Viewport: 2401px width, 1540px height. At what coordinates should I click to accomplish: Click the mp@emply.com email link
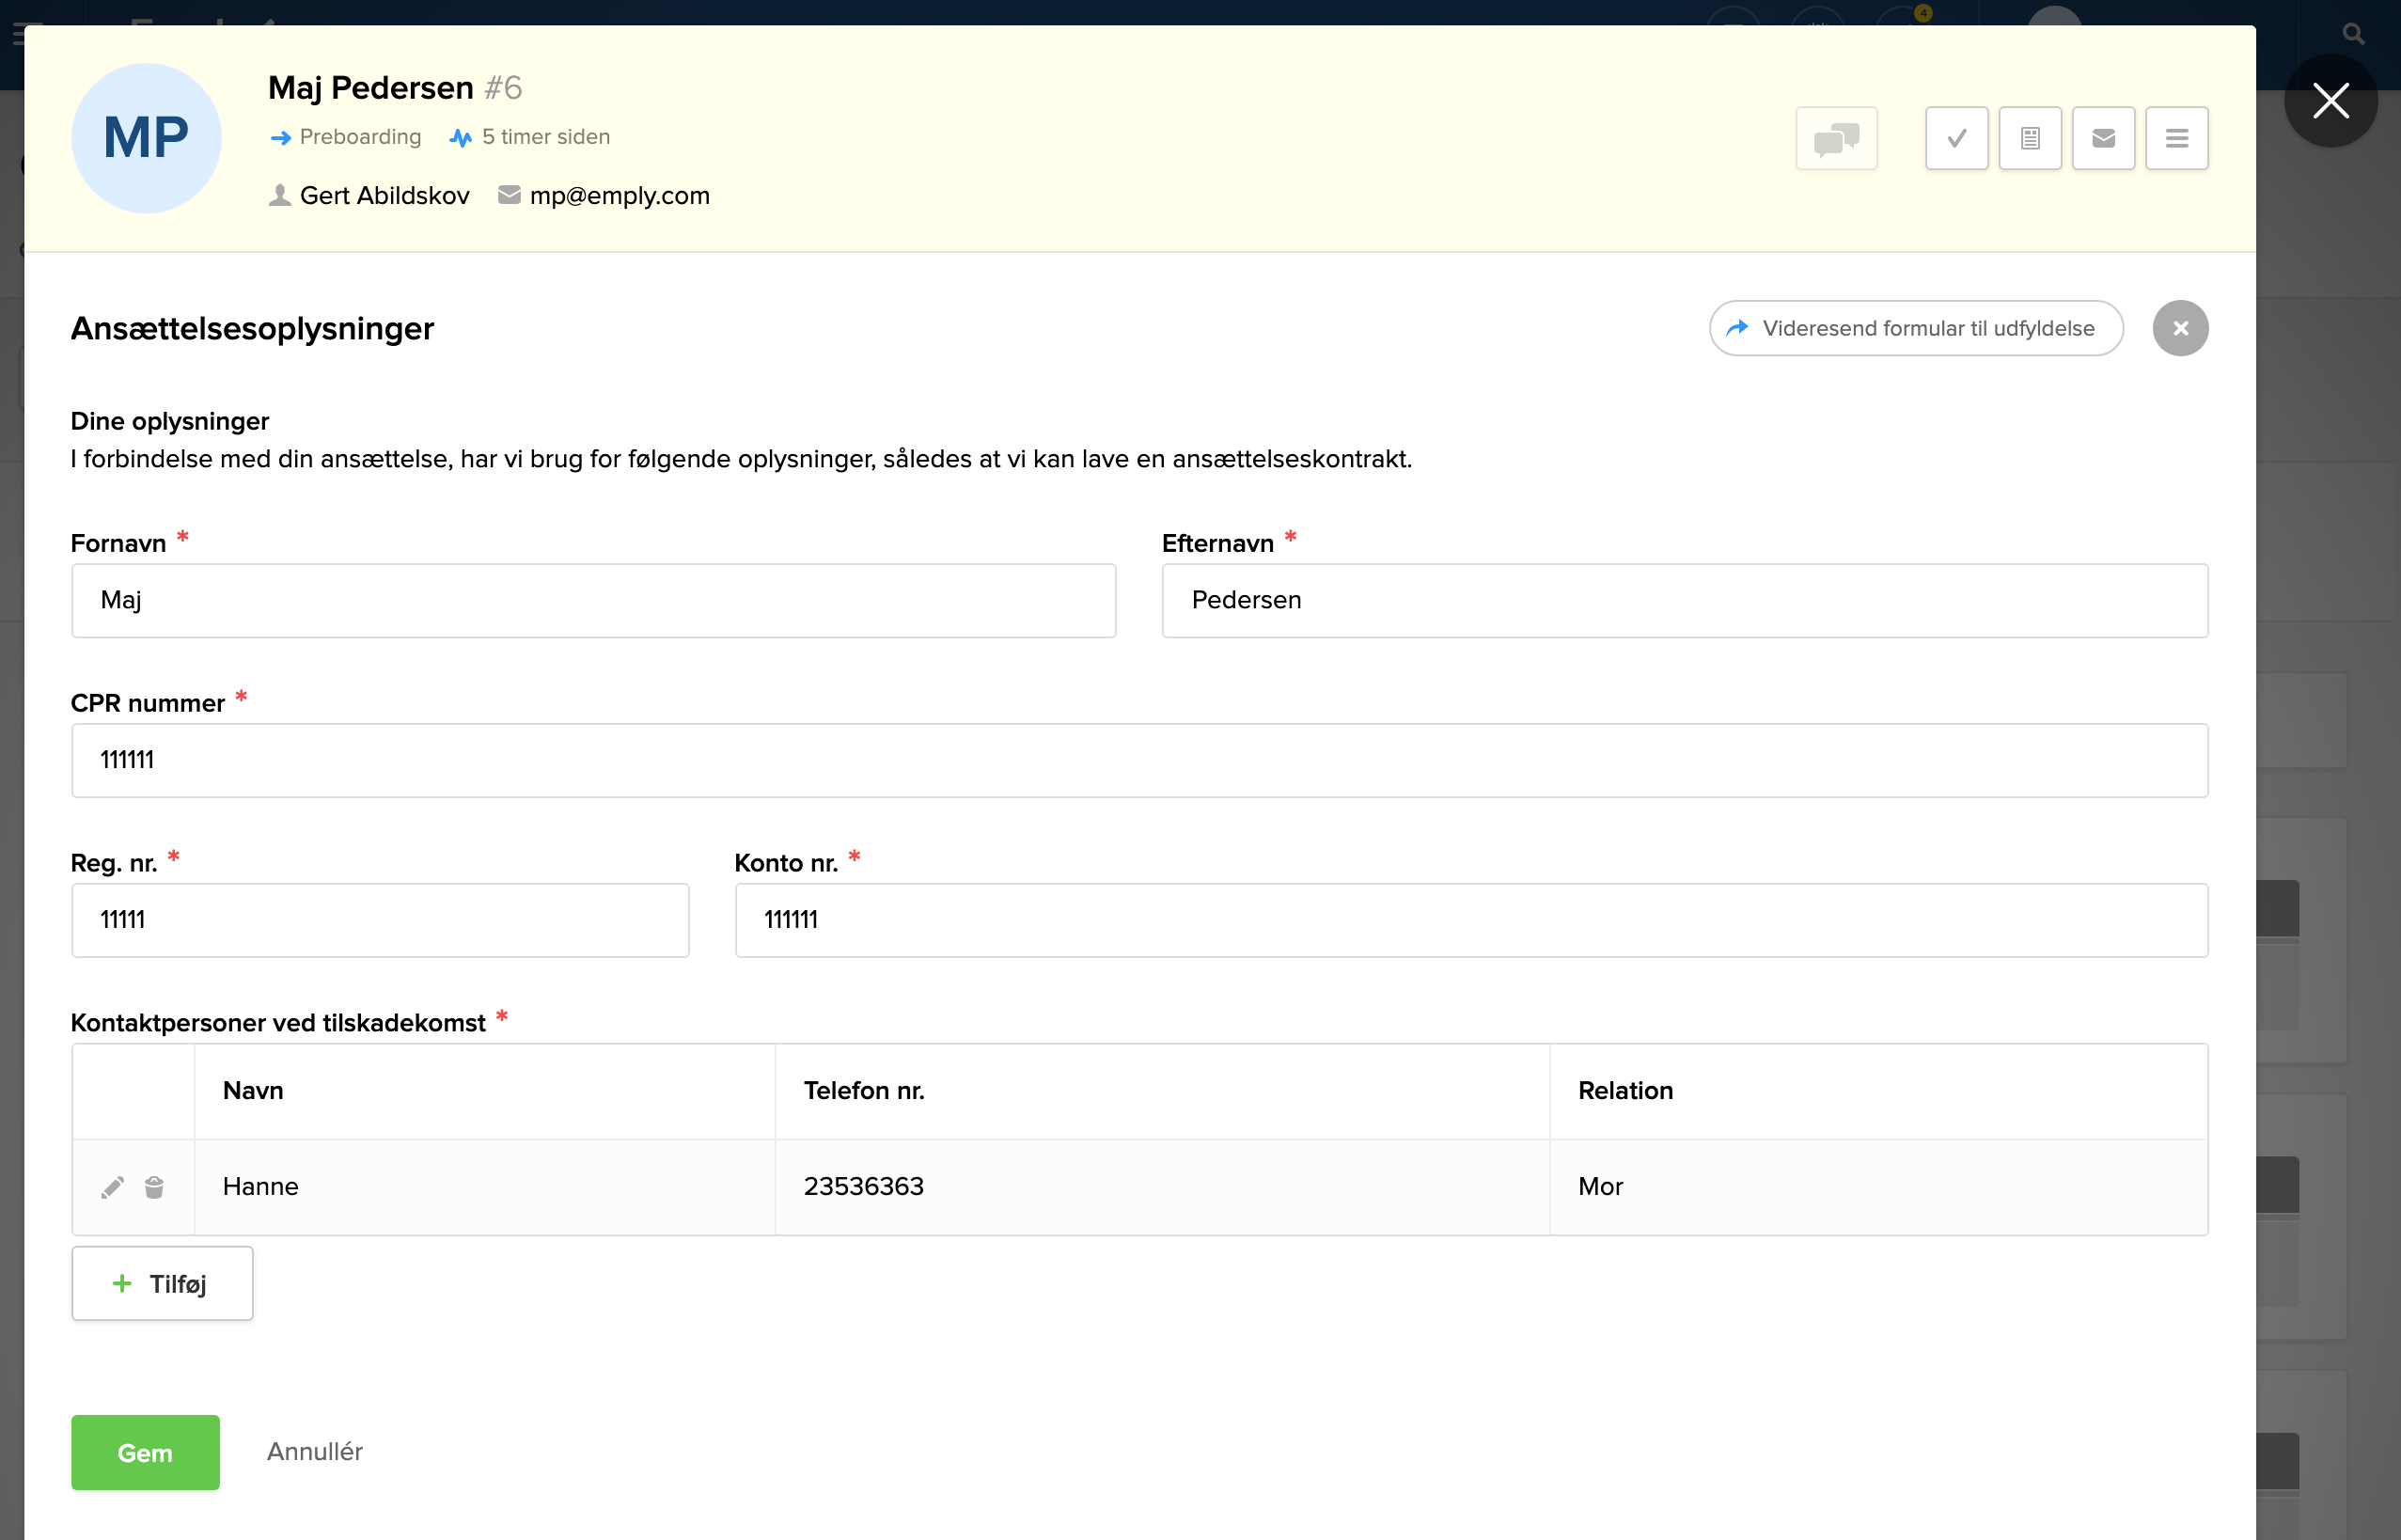619,196
